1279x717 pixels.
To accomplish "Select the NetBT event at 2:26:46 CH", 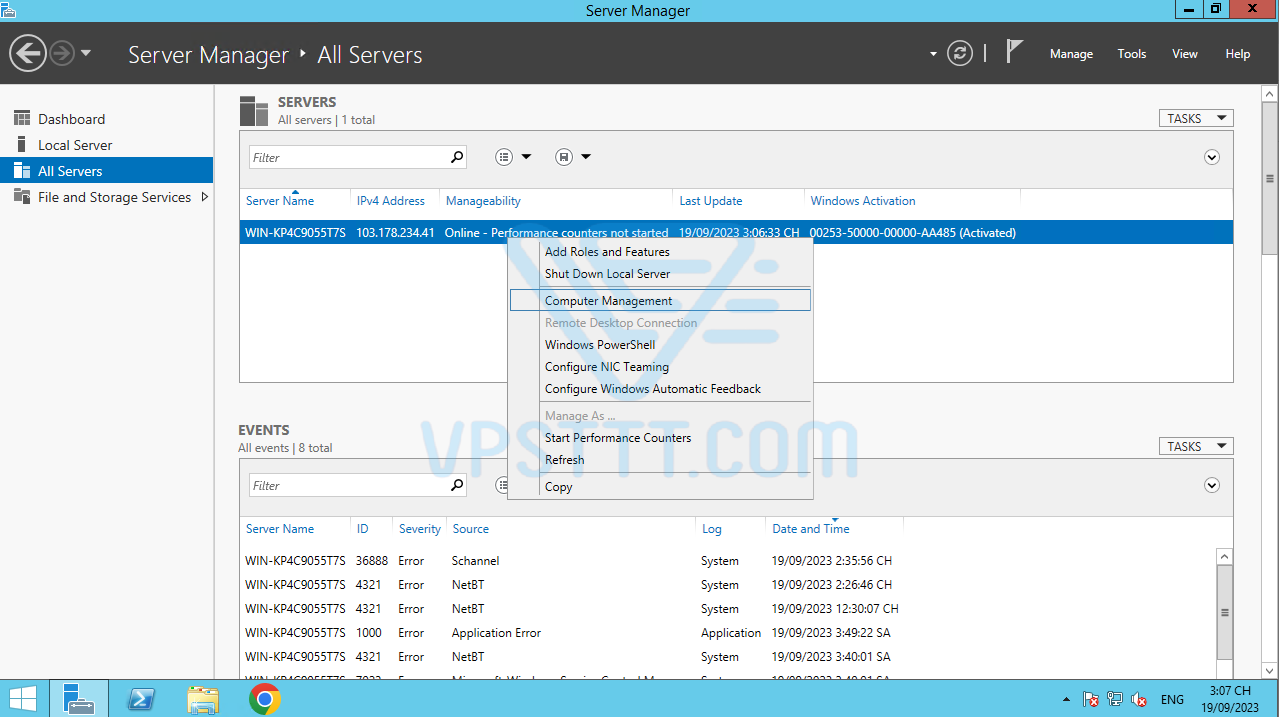I will tap(727, 585).
